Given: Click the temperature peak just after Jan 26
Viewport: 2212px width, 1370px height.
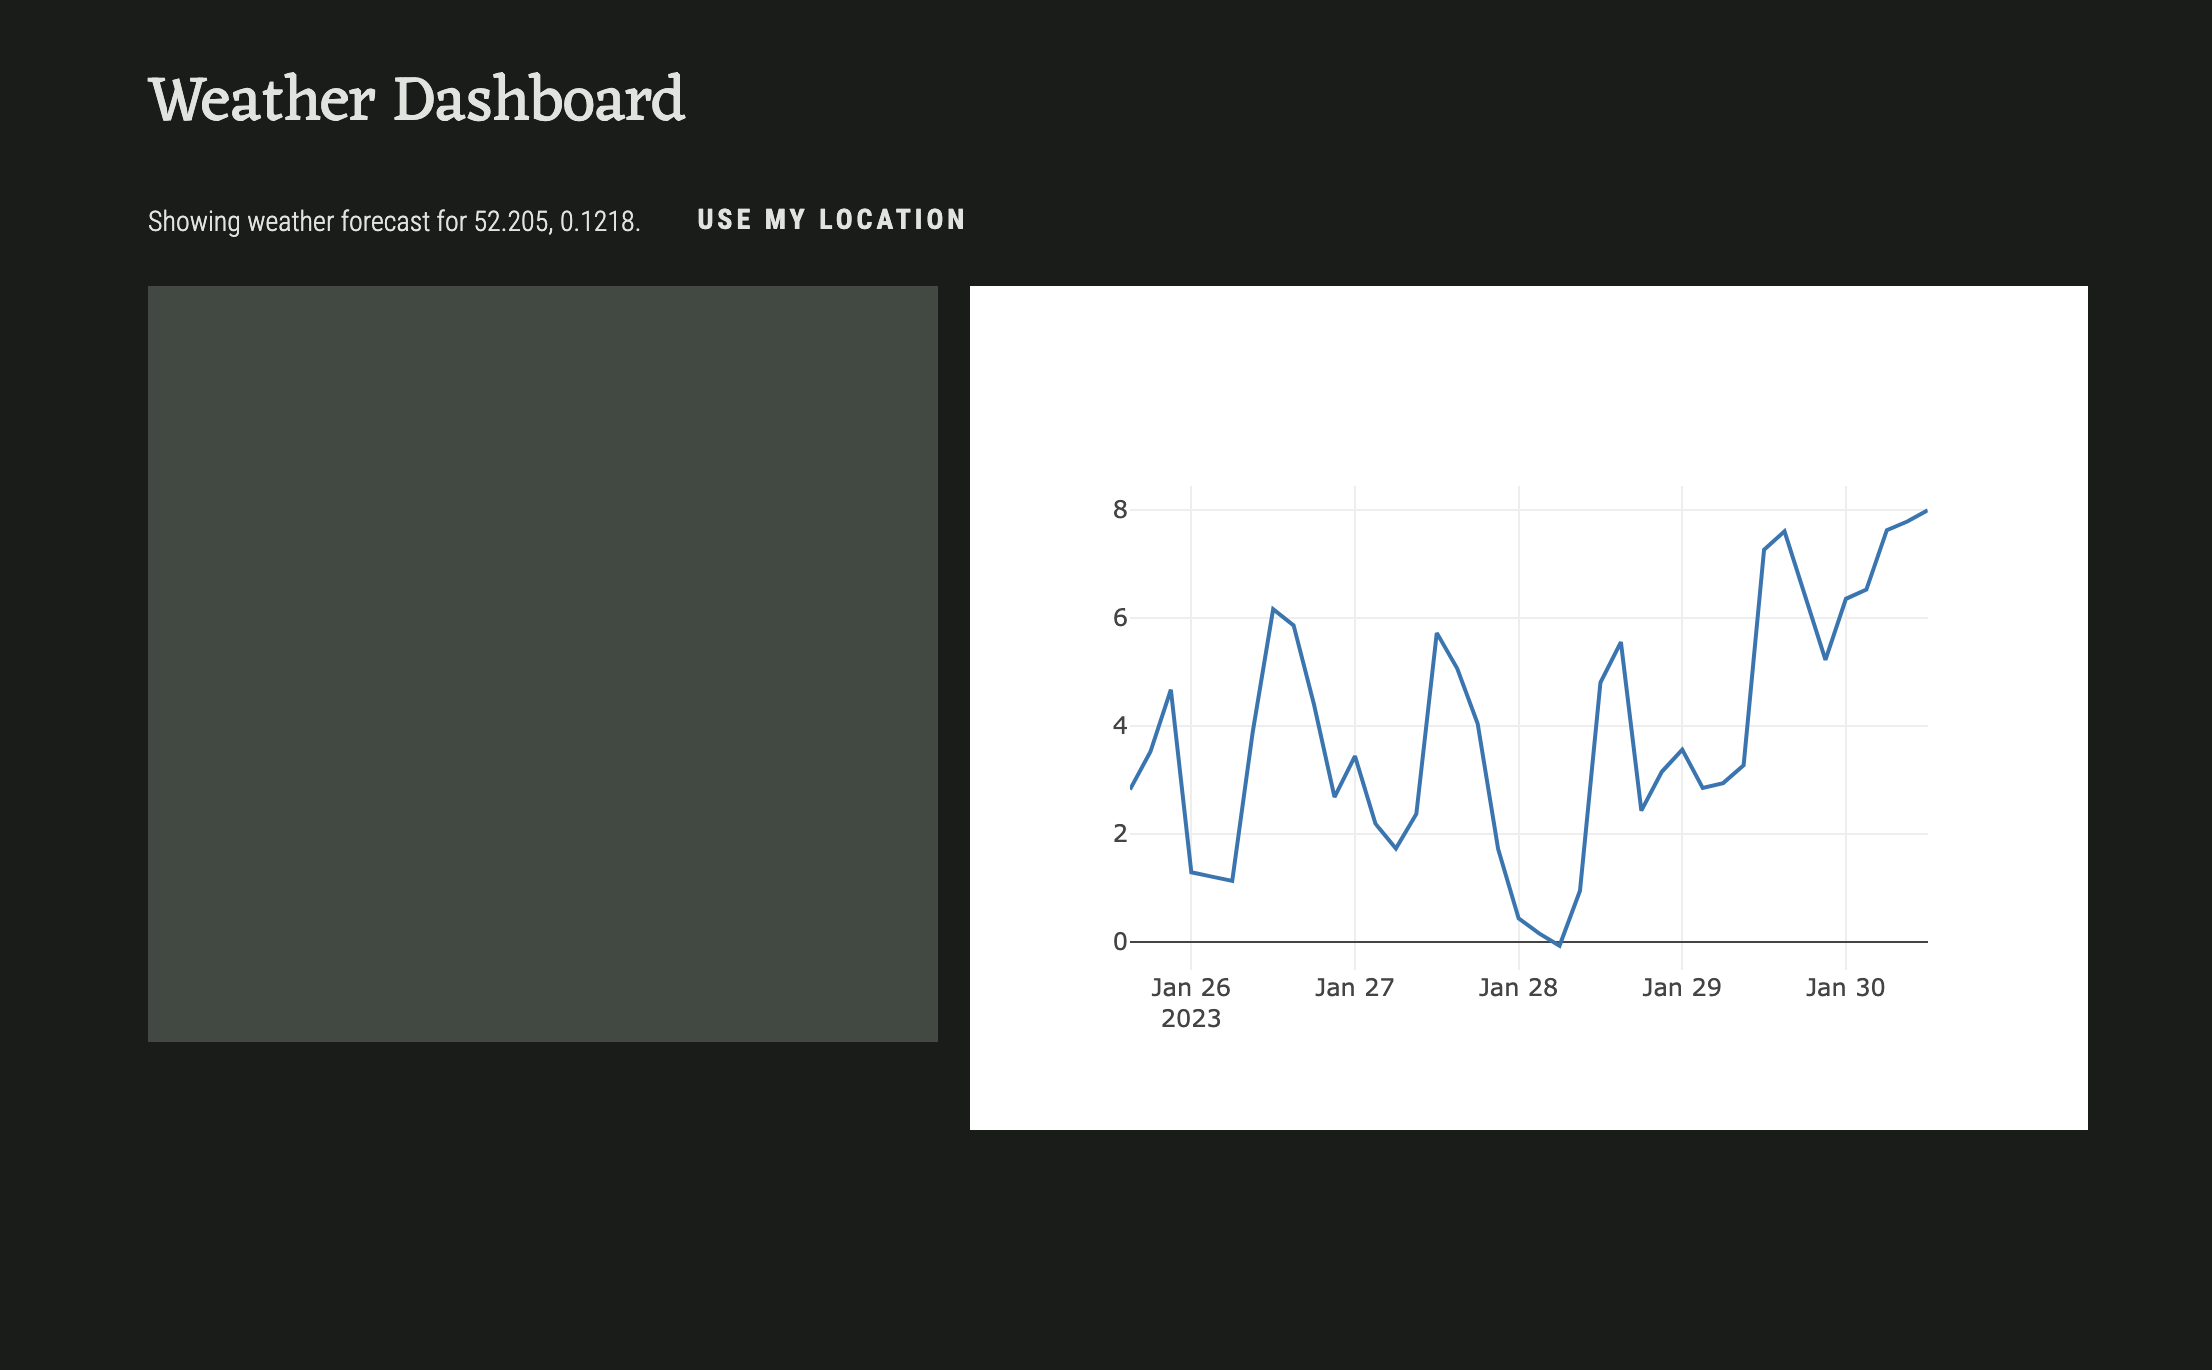Looking at the screenshot, I should point(1273,608).
